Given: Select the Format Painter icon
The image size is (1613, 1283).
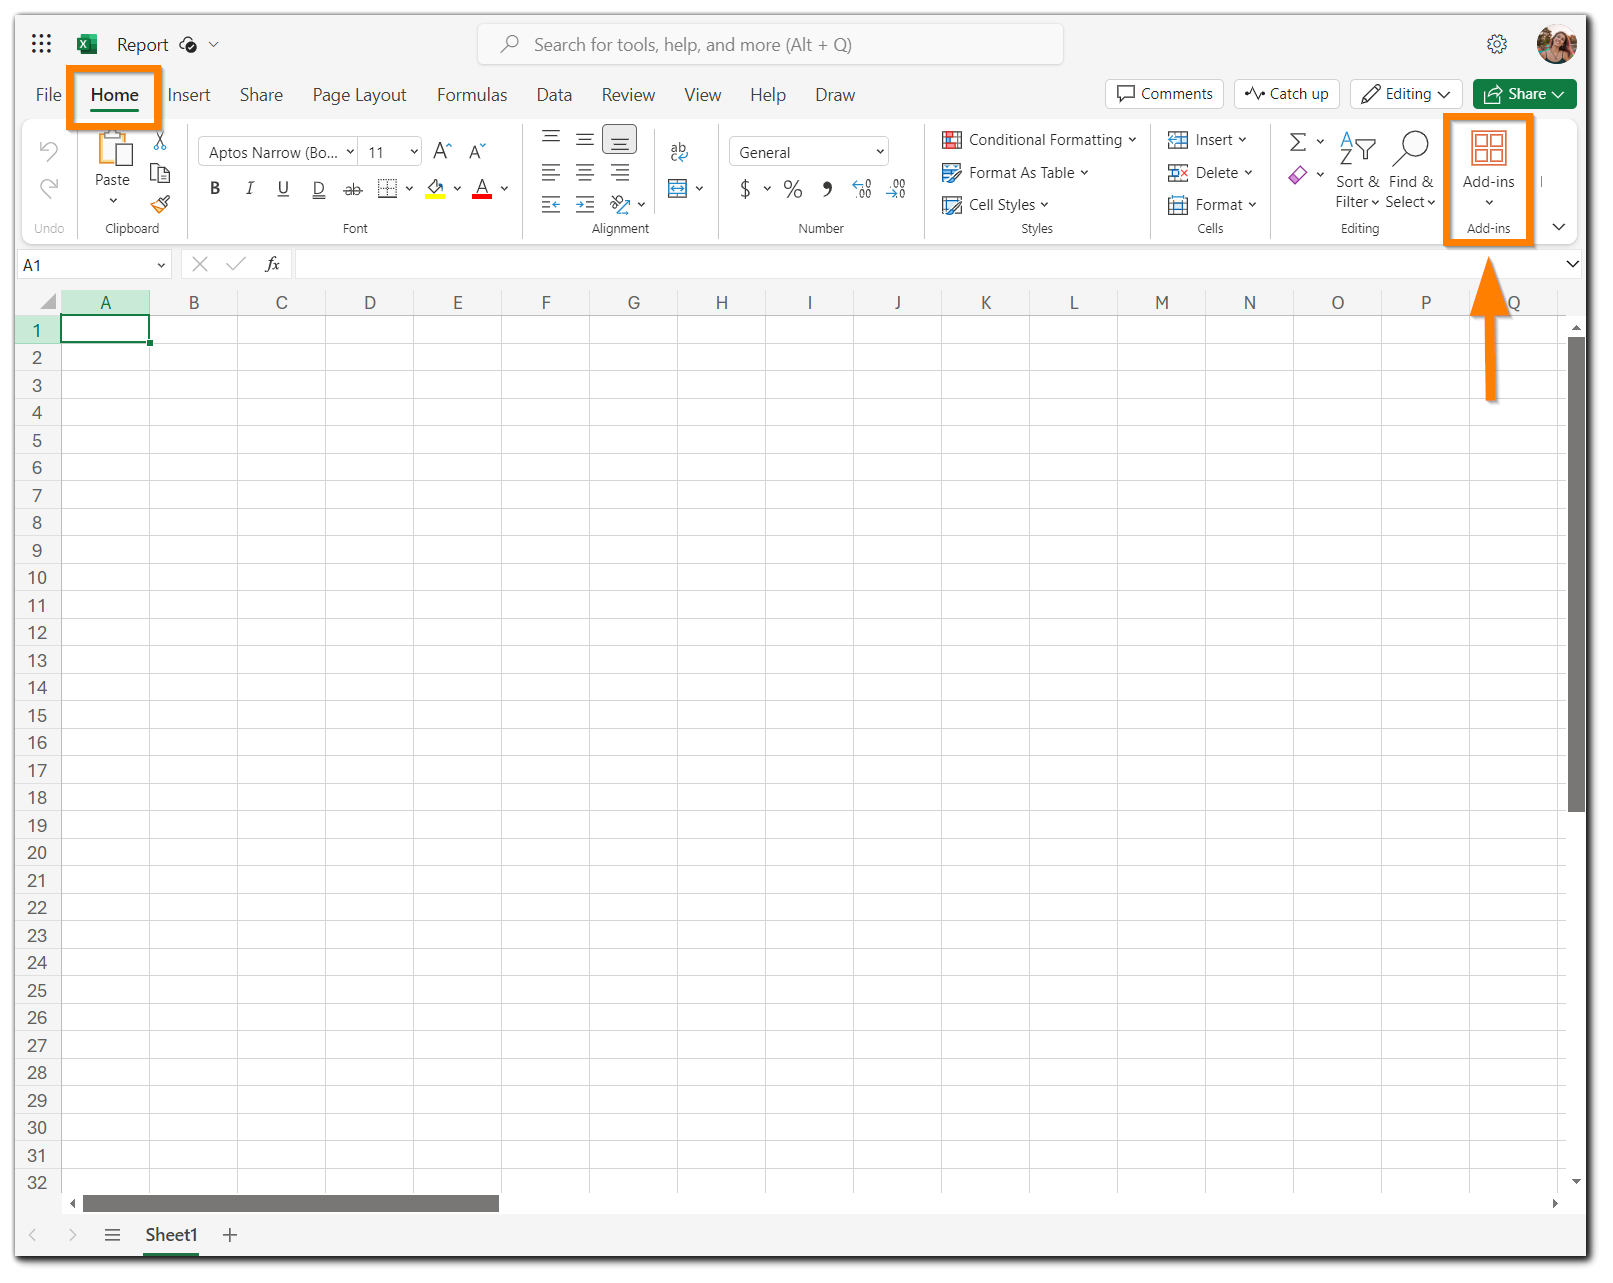Looking at the screenshot, I should (x=160, y=204).
